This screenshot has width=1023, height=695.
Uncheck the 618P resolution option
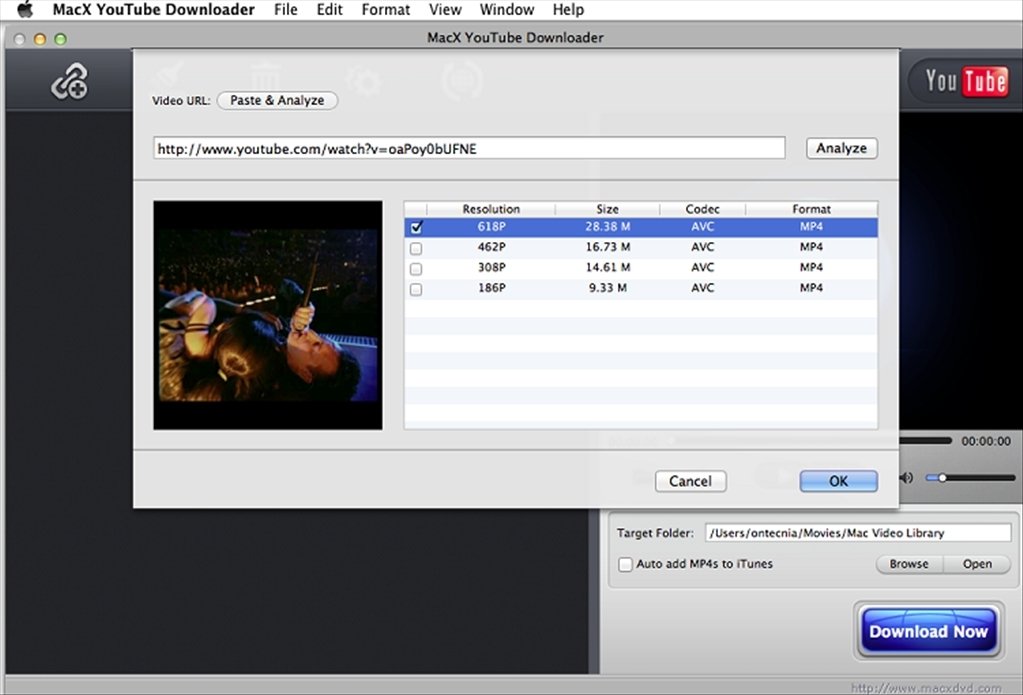click(x=416, y=227)
